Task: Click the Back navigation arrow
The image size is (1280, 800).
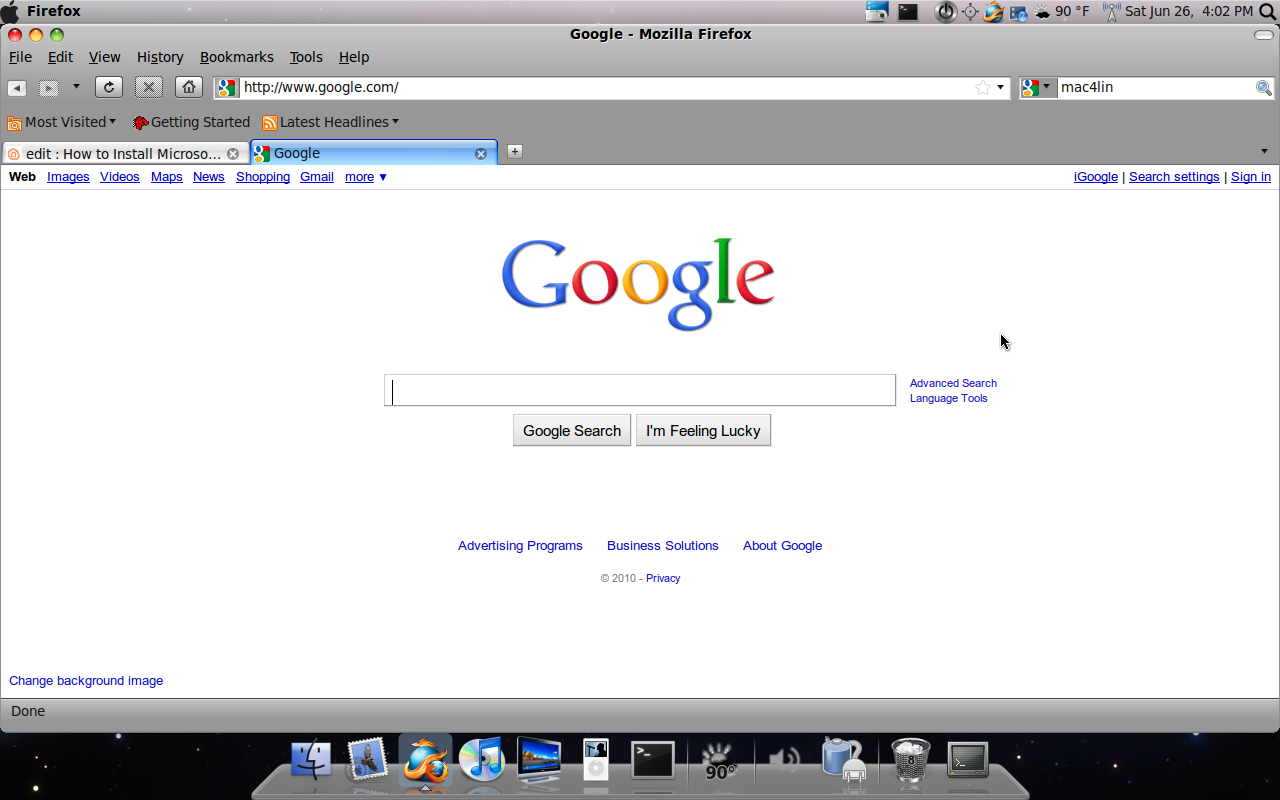Action: point(17,88)
